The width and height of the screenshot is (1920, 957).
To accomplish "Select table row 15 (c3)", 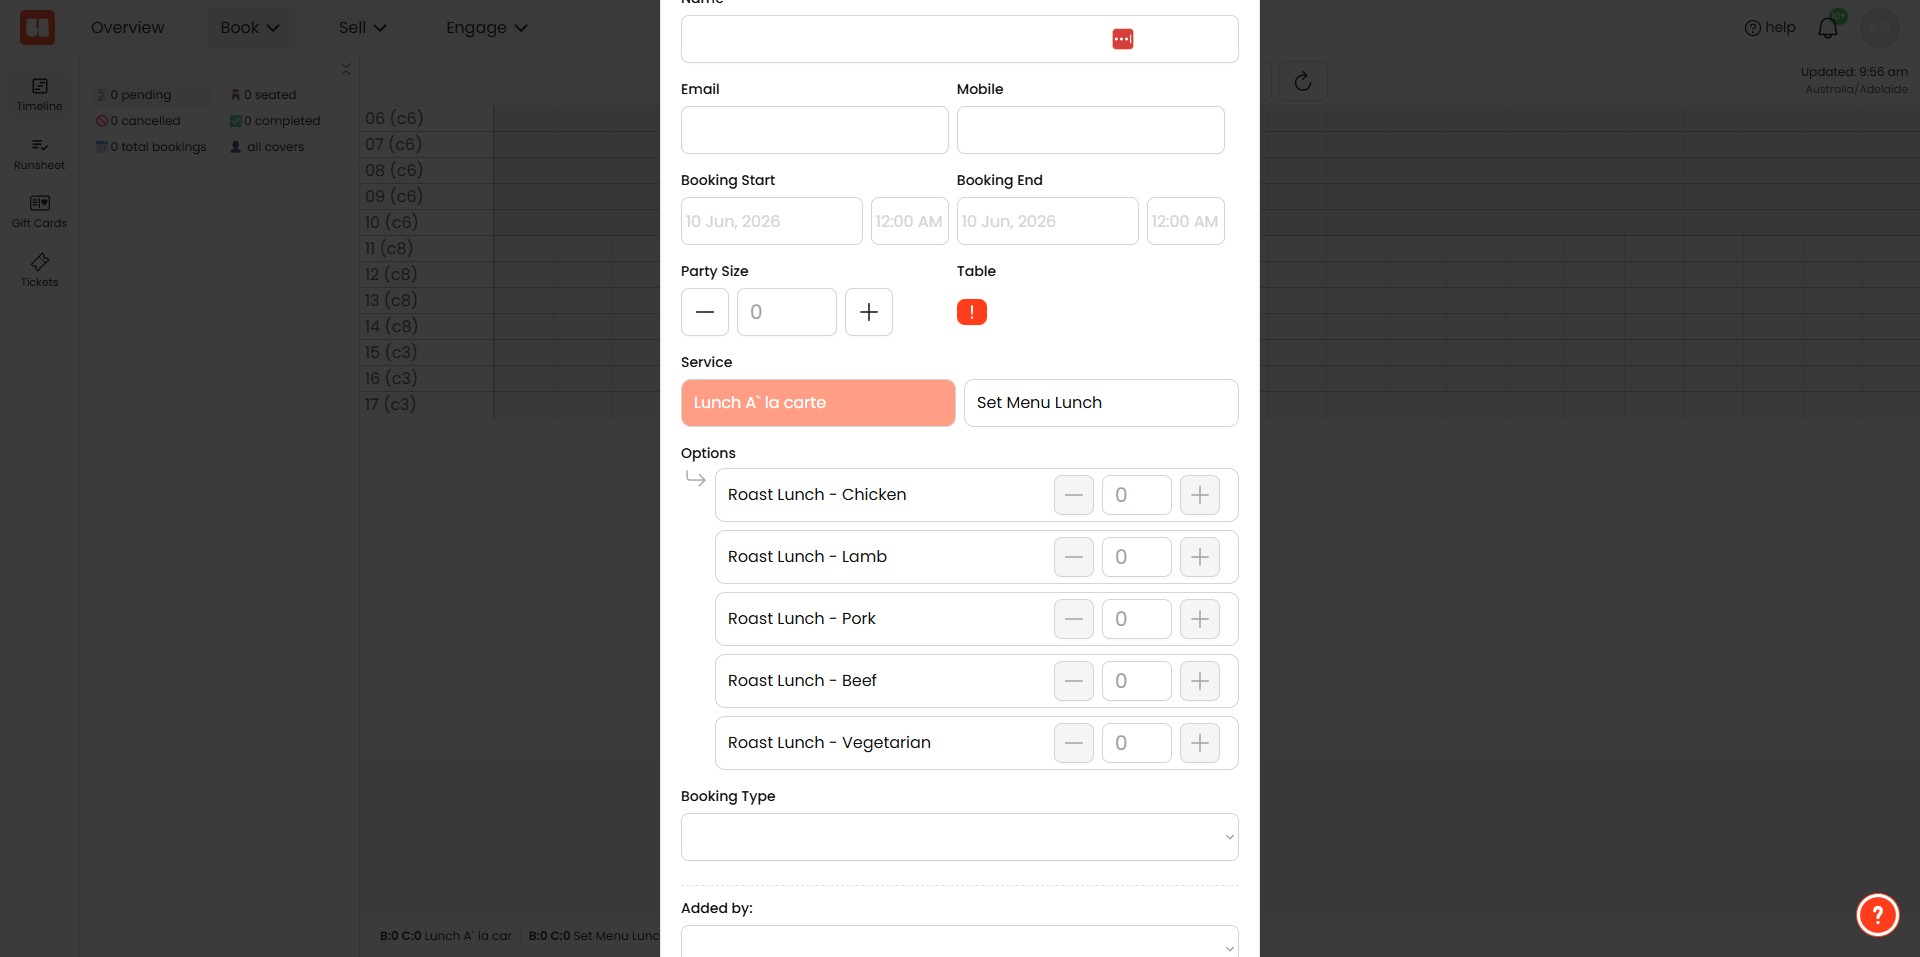I will pyautogui.click(x=426, y=352).
